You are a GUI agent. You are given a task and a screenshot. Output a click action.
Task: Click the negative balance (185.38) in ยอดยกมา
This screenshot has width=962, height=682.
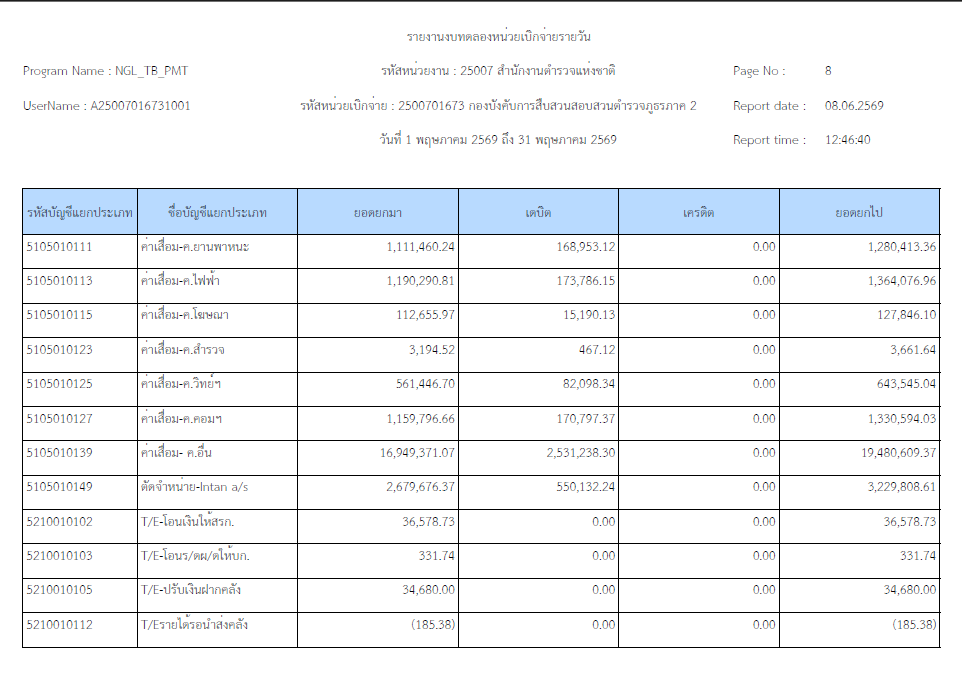(433, 624)
